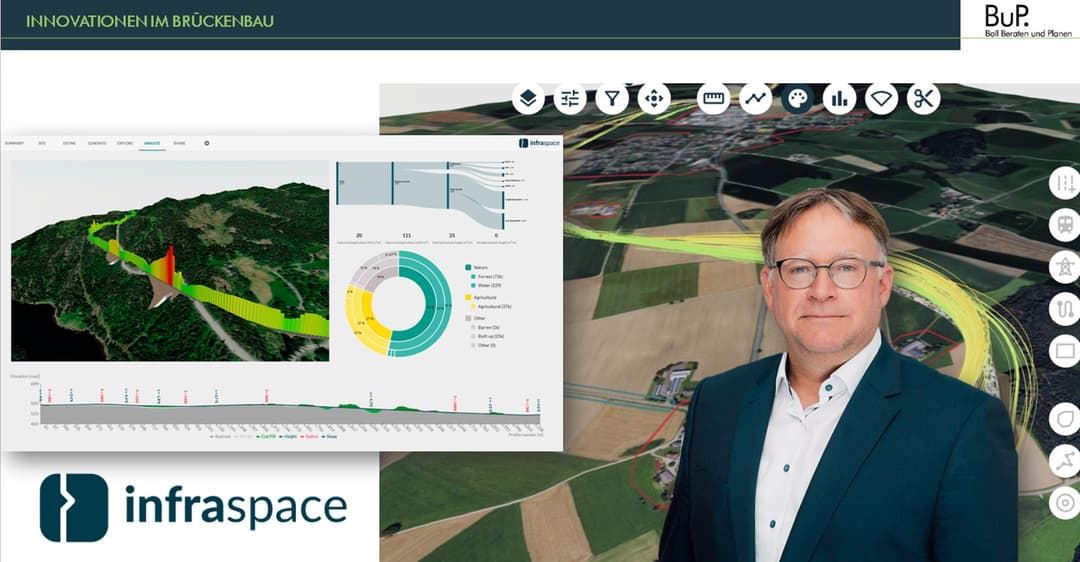
Task: Switch to the Generate tab
Action: [97, 143]
